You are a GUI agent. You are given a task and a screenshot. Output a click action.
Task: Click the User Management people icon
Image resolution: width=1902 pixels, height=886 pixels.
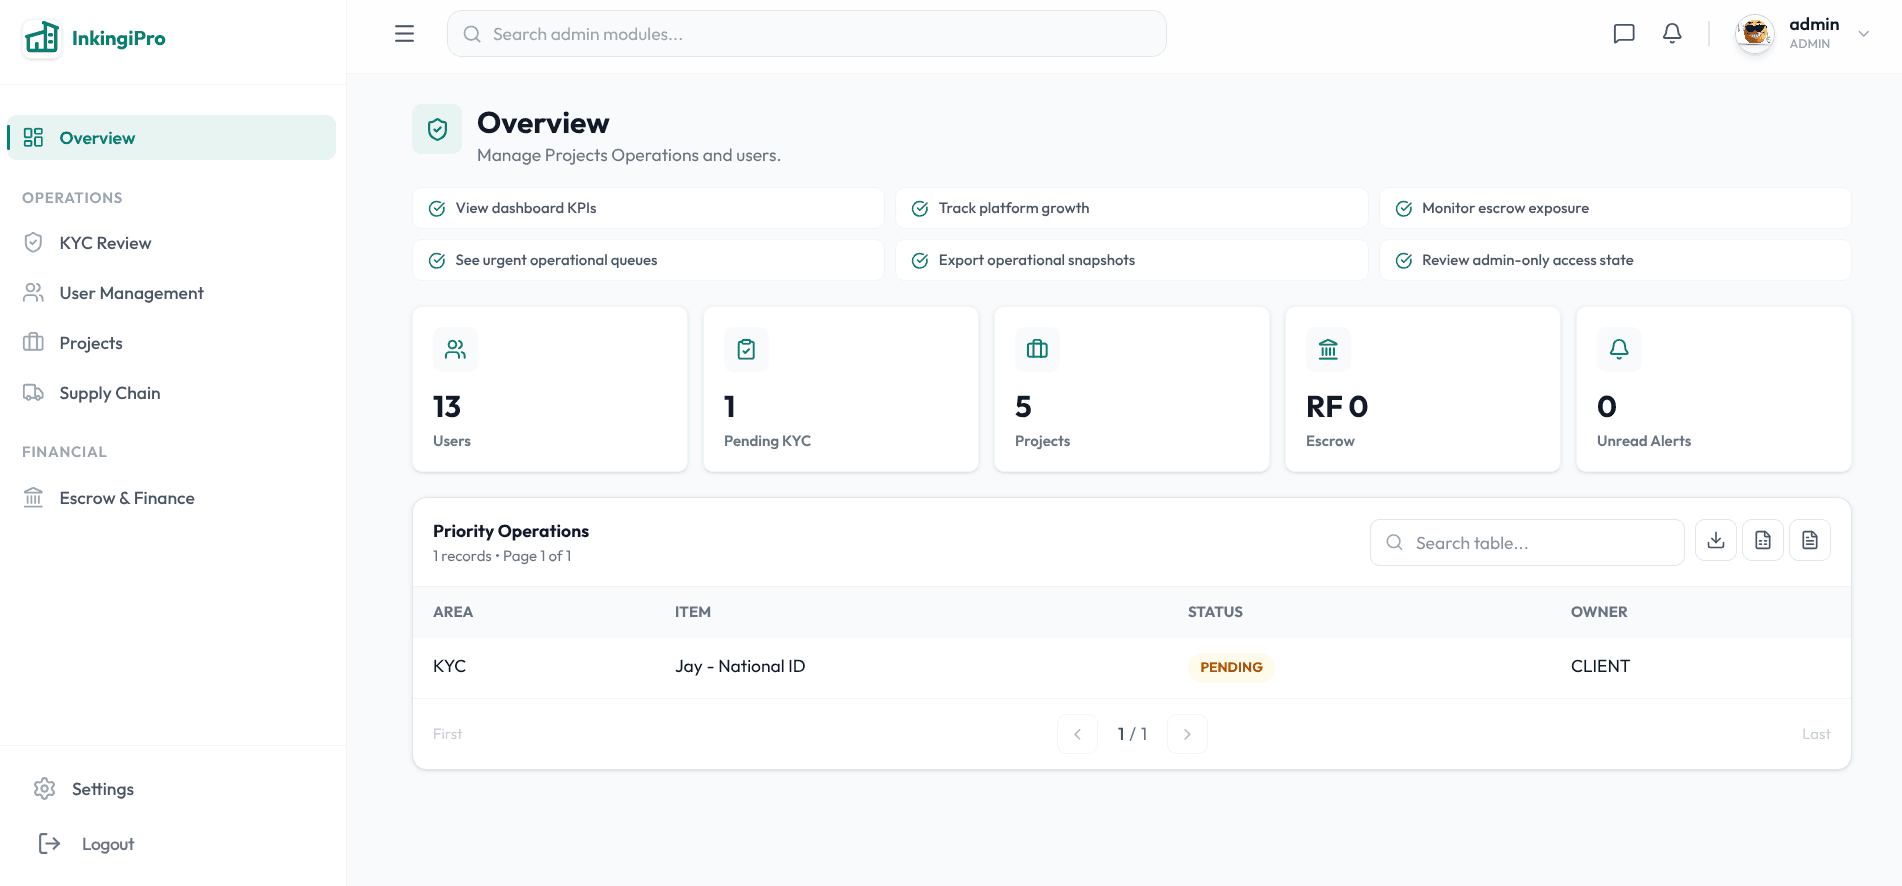33,292
